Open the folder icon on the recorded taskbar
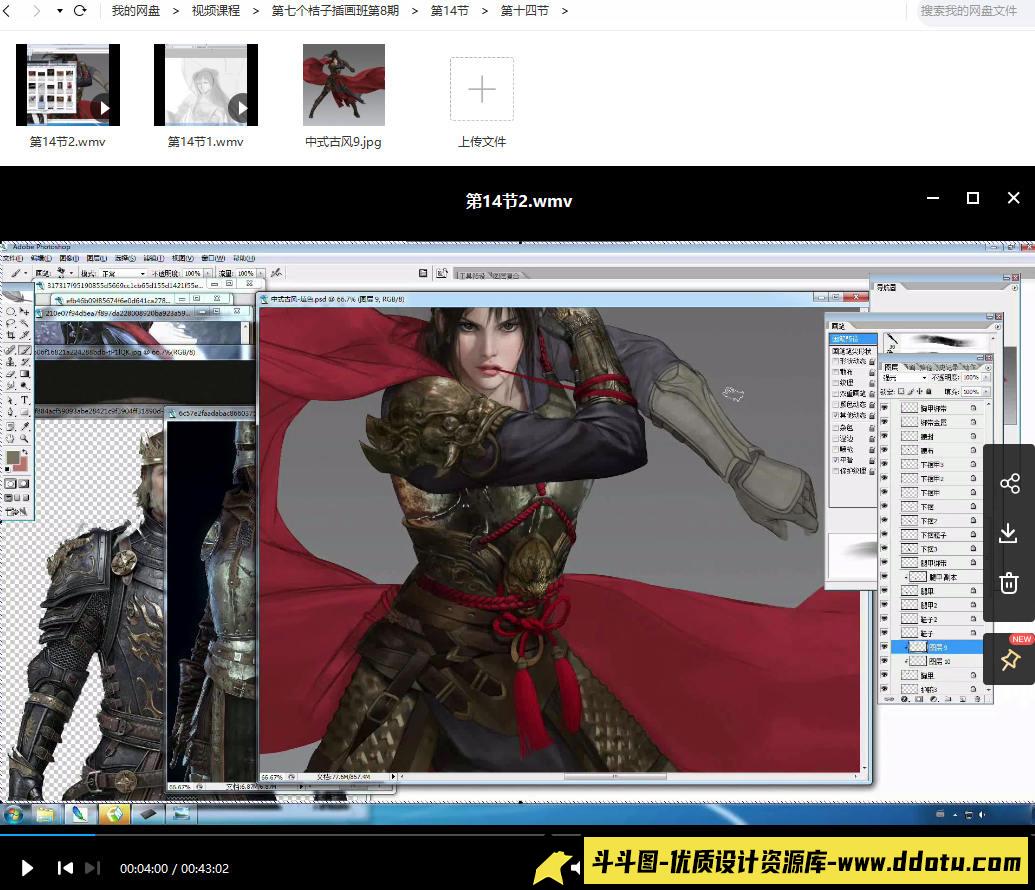1035x890 pixels. 45,815
